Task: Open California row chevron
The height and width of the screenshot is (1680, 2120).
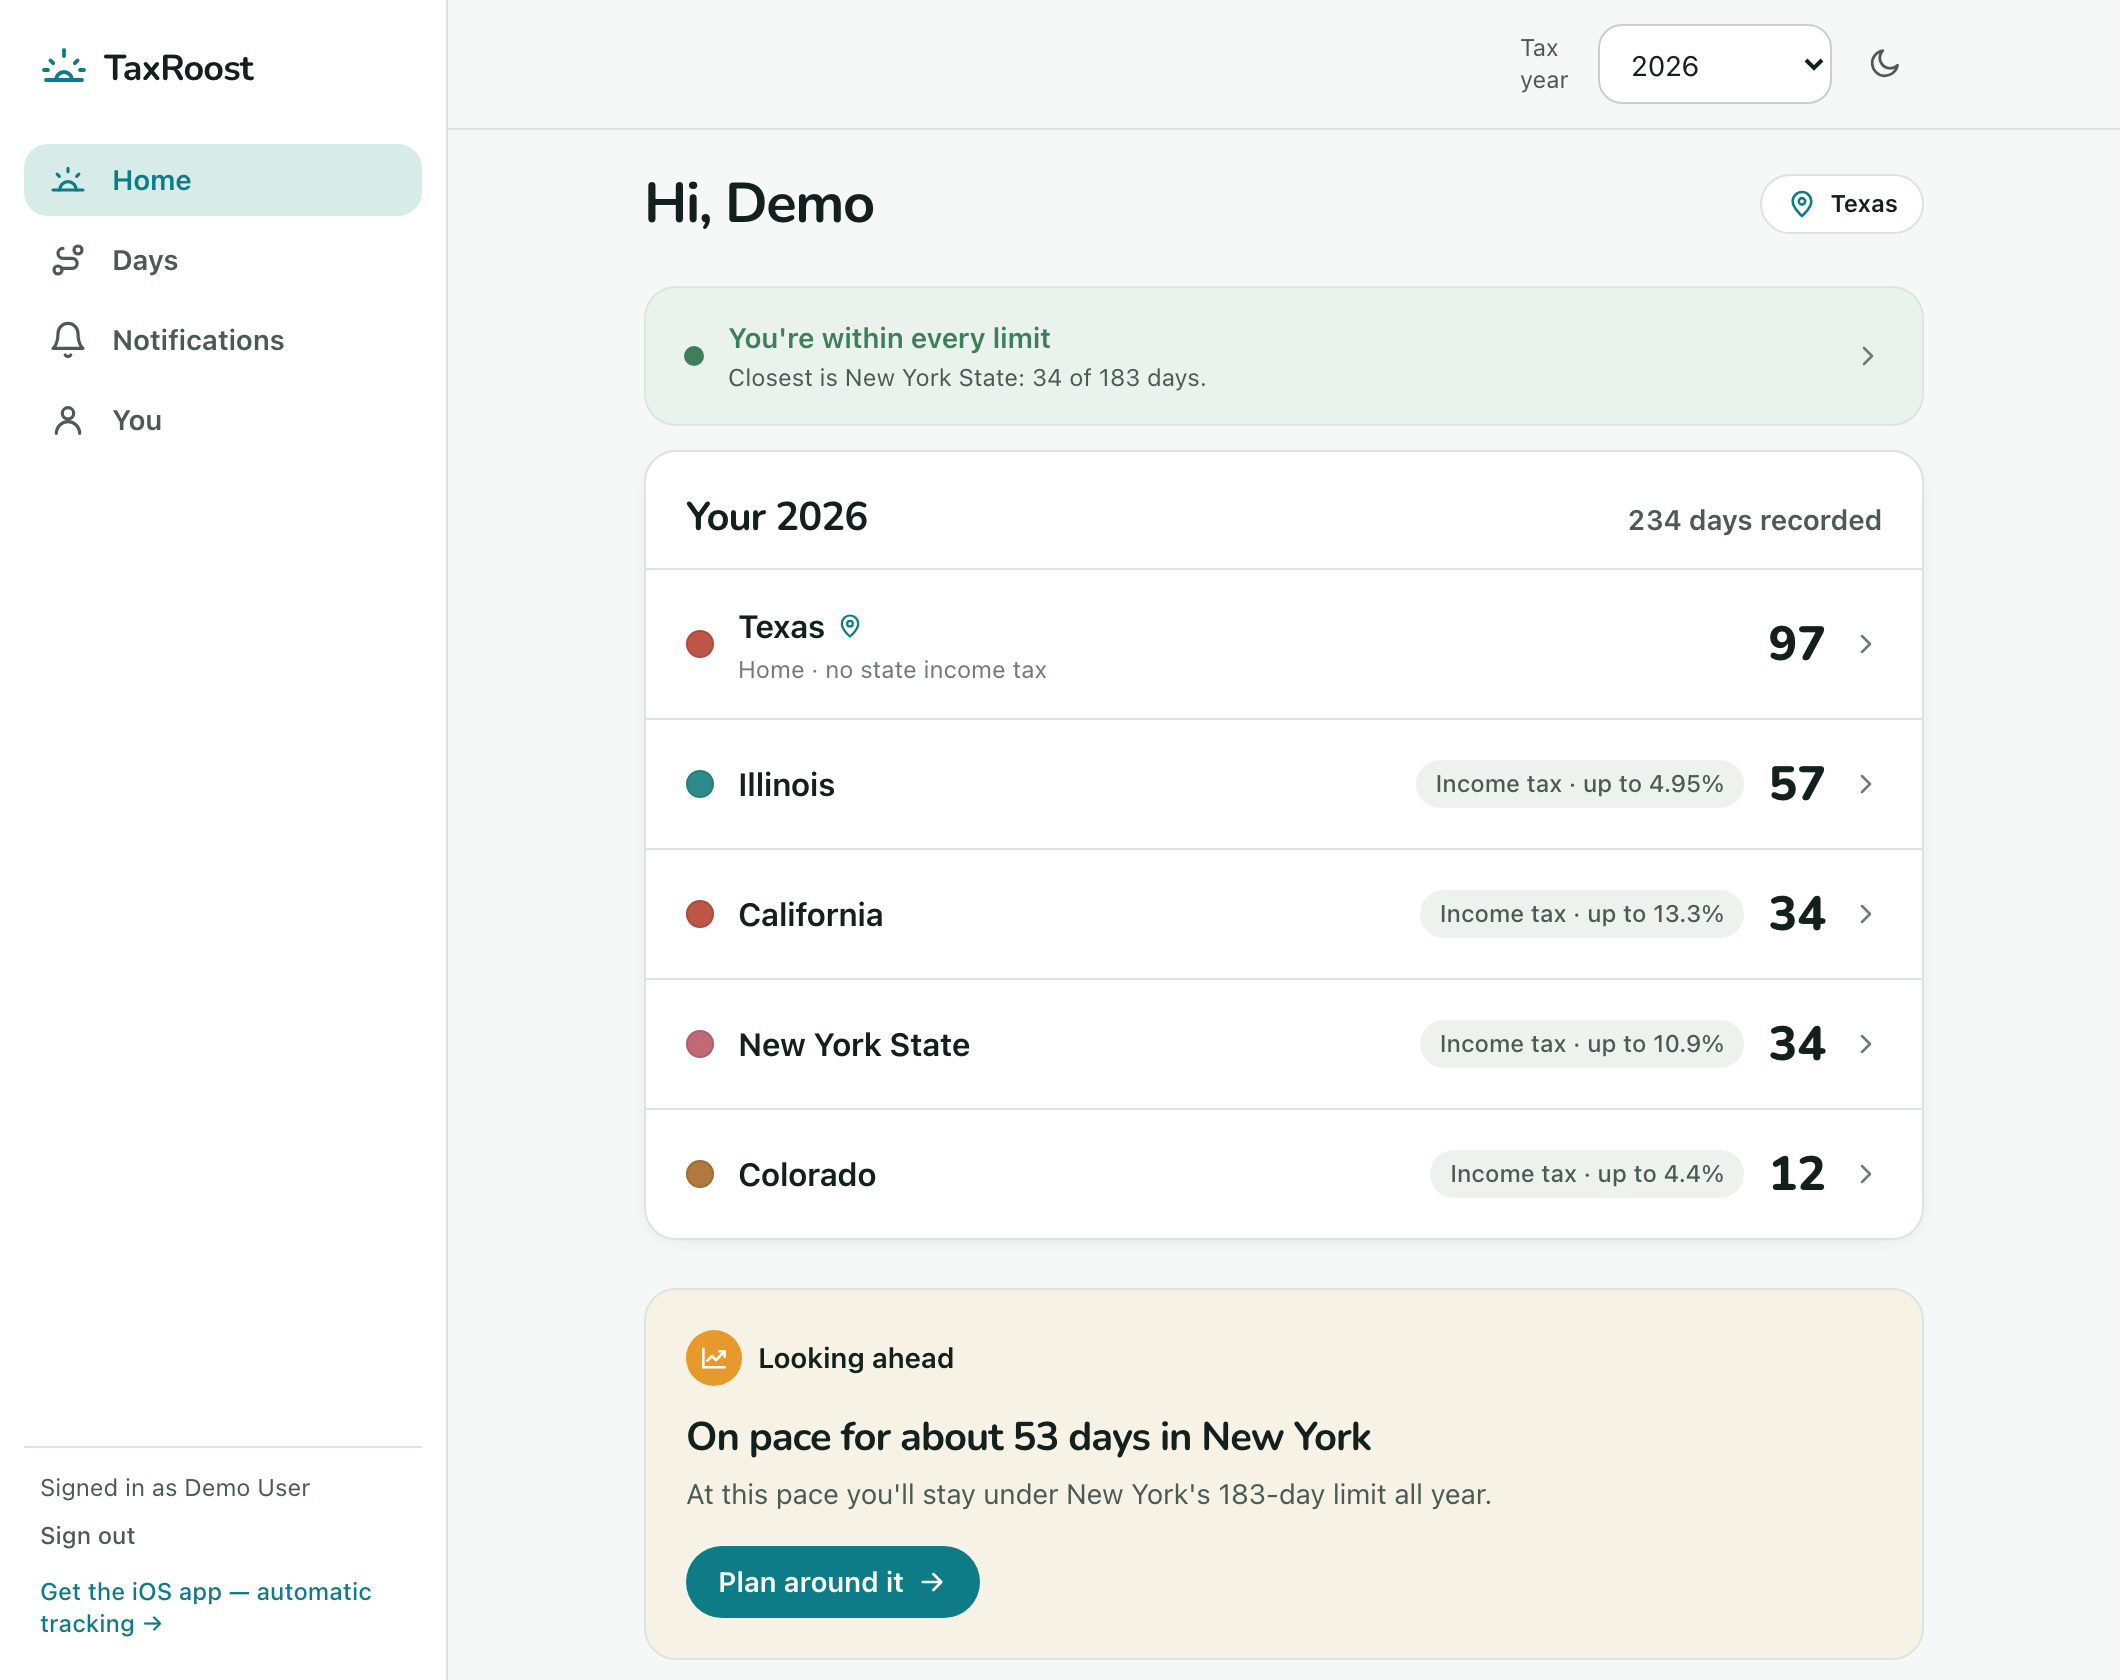Action: point(1866,914)
